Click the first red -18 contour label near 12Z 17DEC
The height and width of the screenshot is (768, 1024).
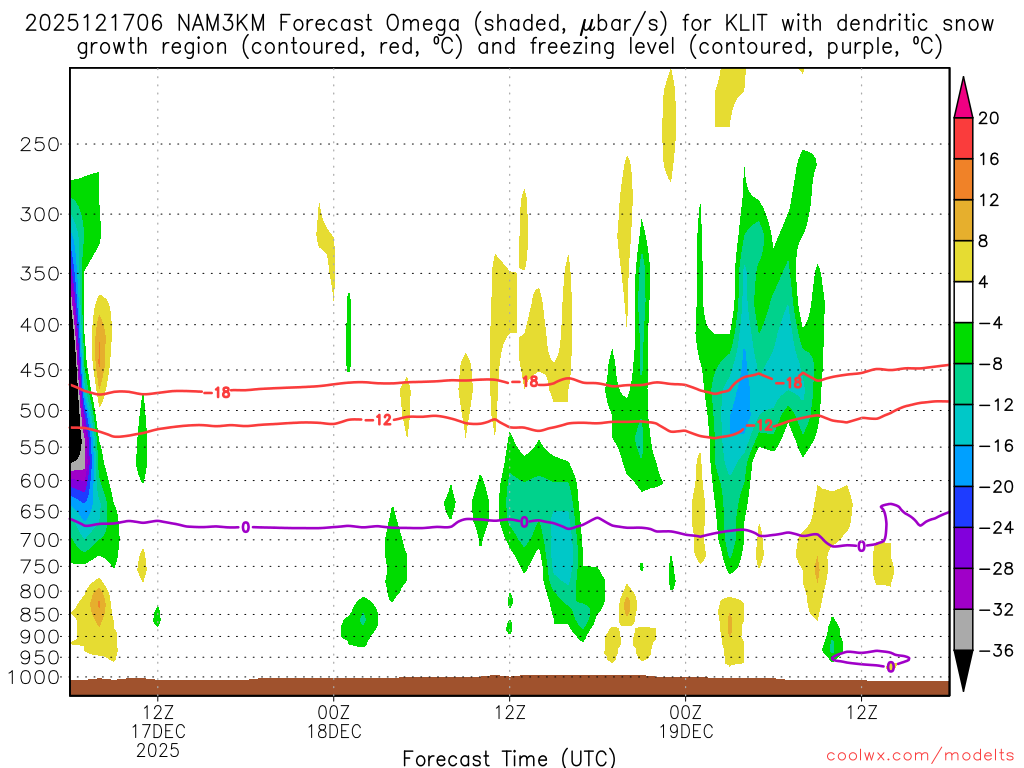pyautogui.click(x=217, y=392)
